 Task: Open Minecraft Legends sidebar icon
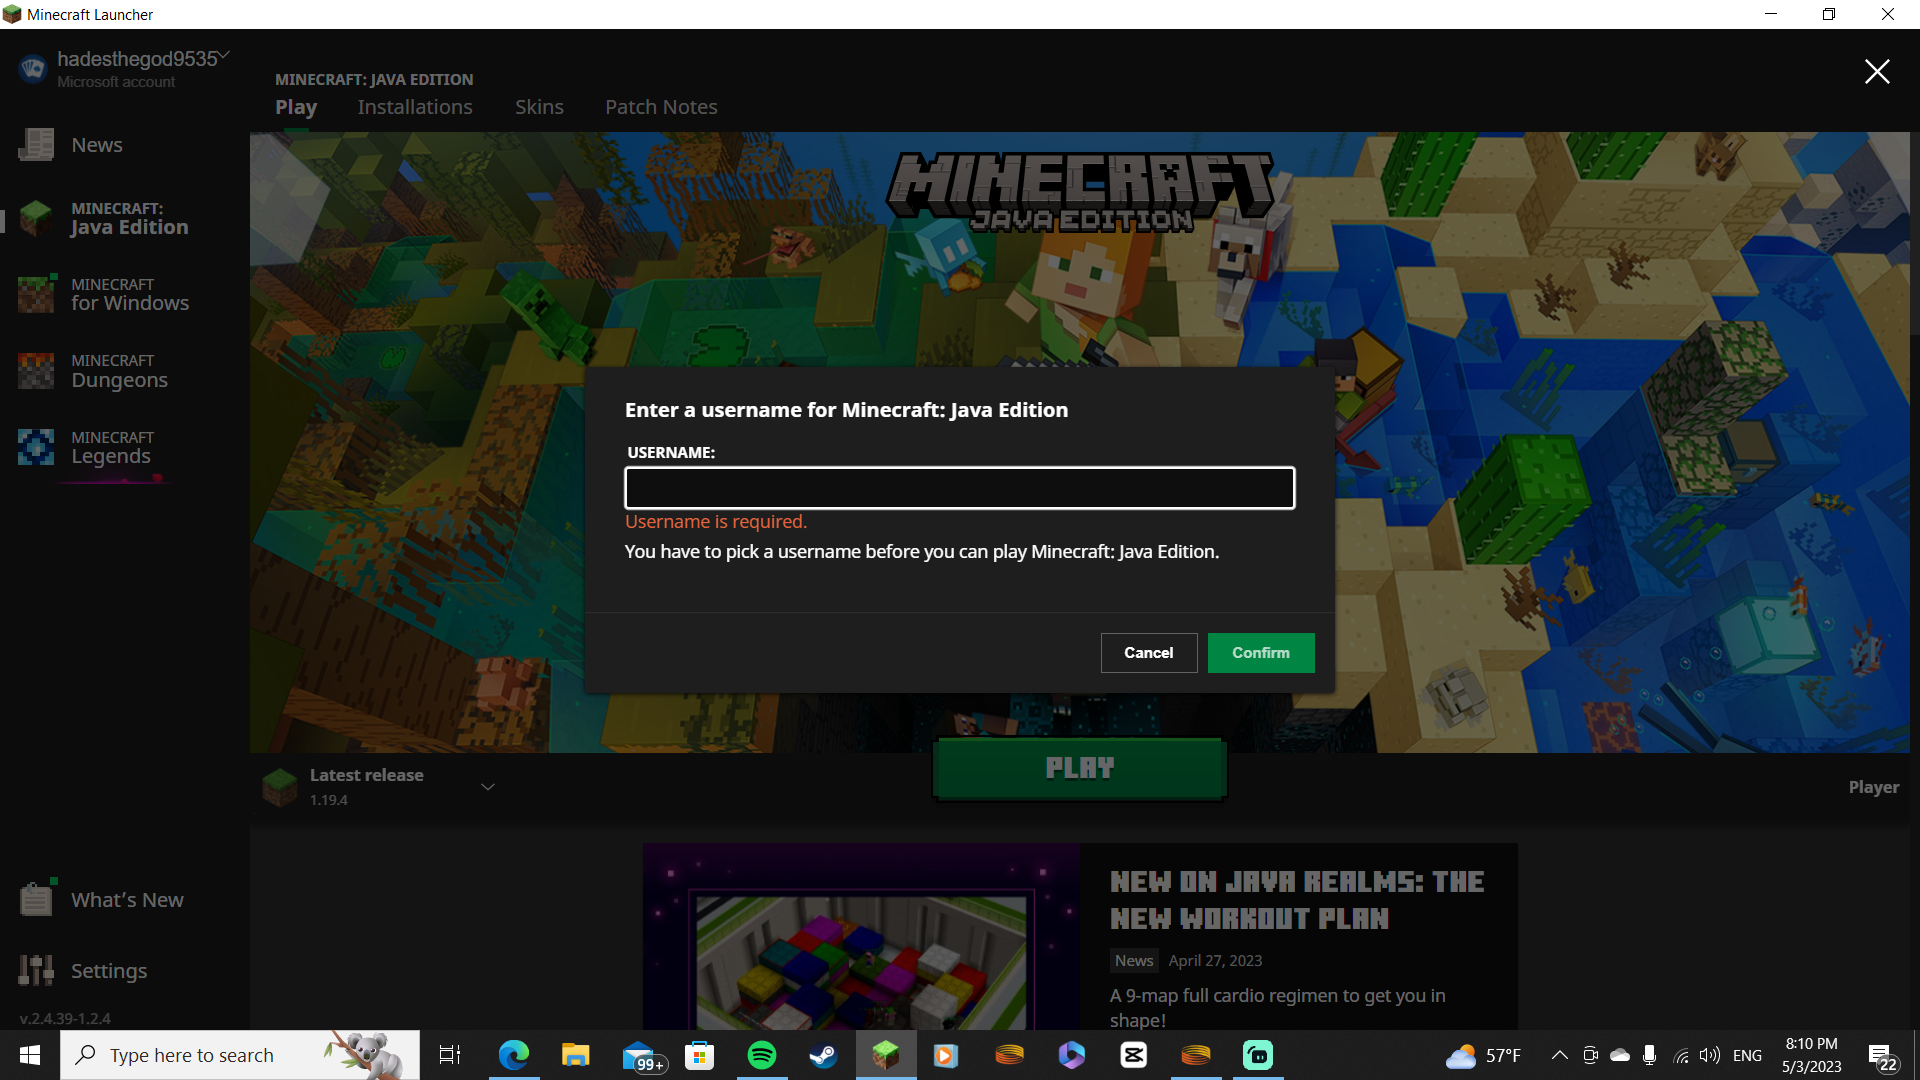click(x=37, y=447)
